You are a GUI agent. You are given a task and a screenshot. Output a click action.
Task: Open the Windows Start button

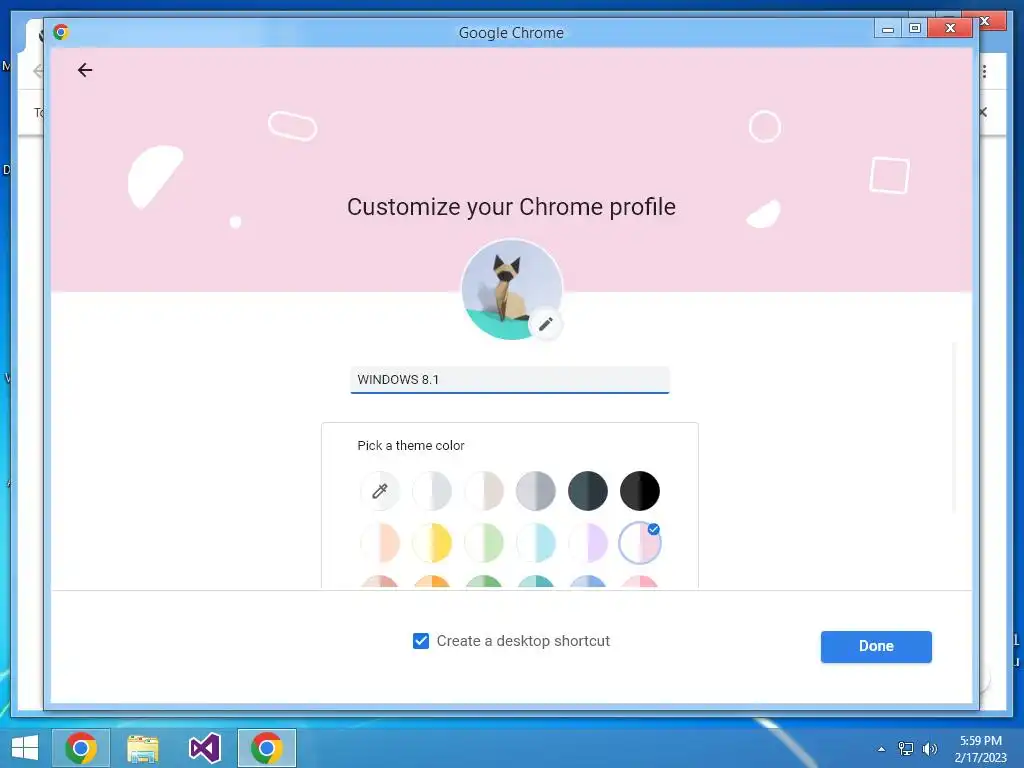coord(25,748)
